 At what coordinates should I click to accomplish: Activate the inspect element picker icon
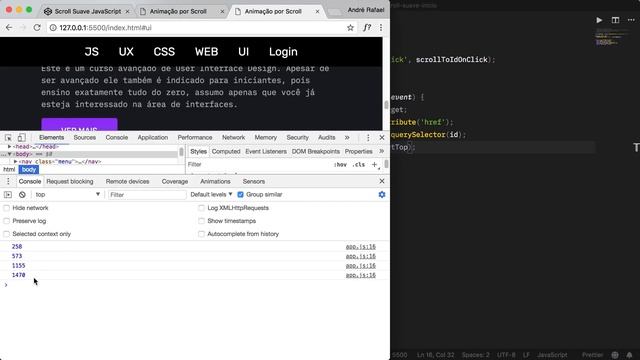click(x=8, y=138)
